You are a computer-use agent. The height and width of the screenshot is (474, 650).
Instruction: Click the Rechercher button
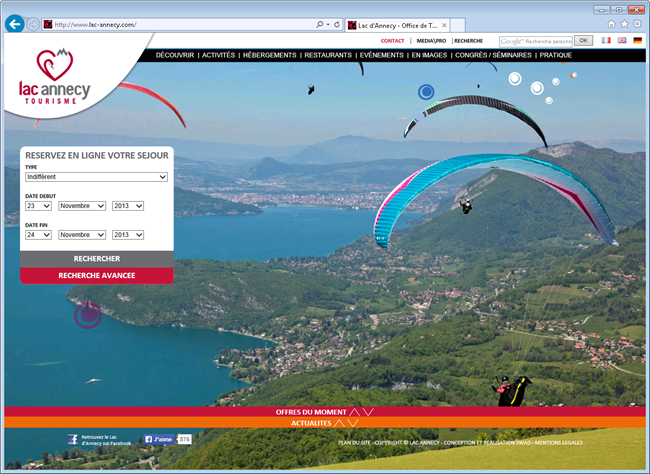coord(97,258)
